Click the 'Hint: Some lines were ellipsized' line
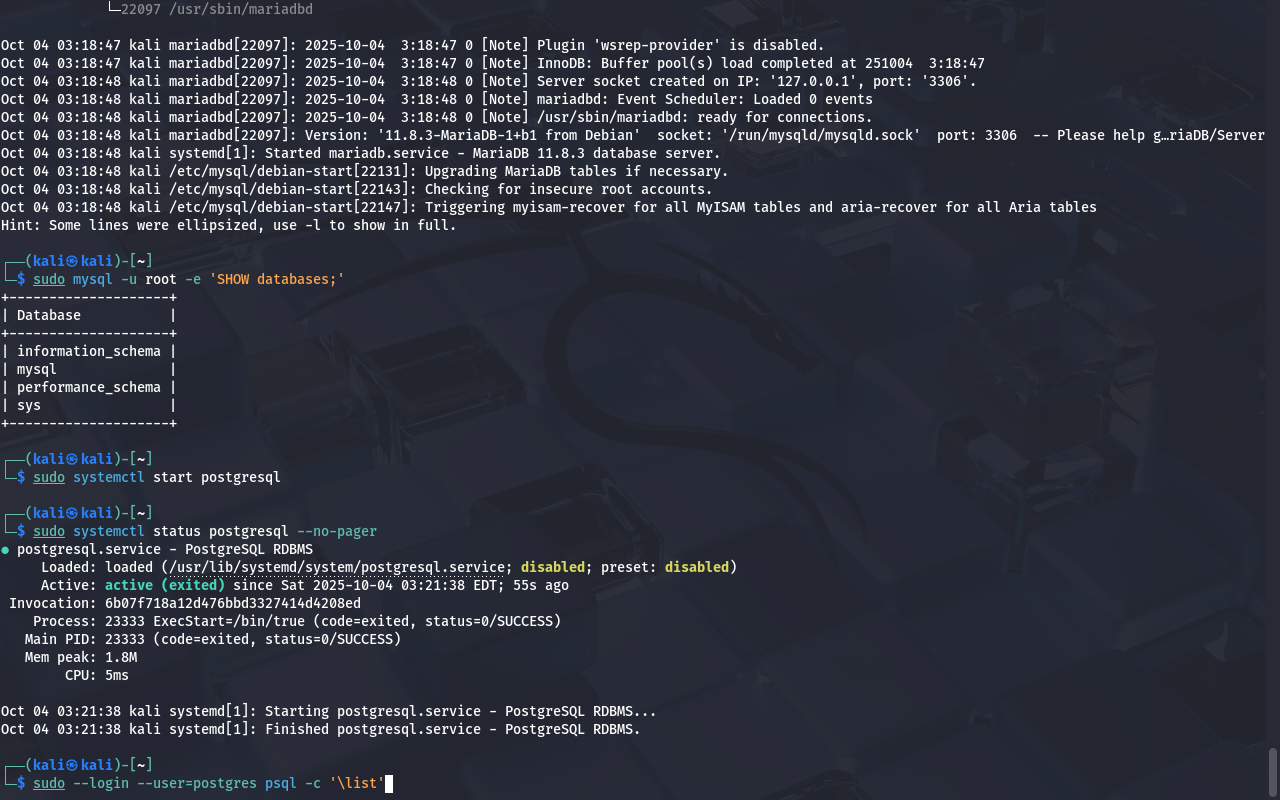The height and width of the screenshot is (800, 1280). (228, 225)
